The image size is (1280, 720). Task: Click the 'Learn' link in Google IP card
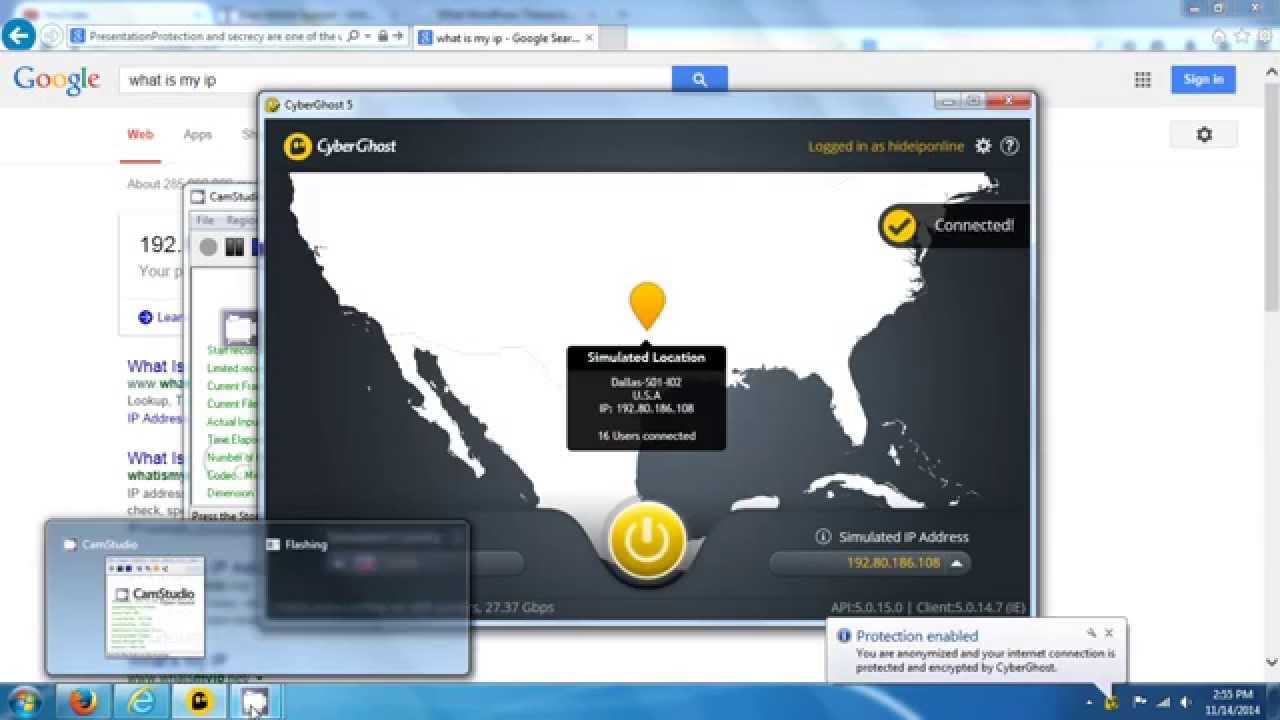[x=170, y=317]
